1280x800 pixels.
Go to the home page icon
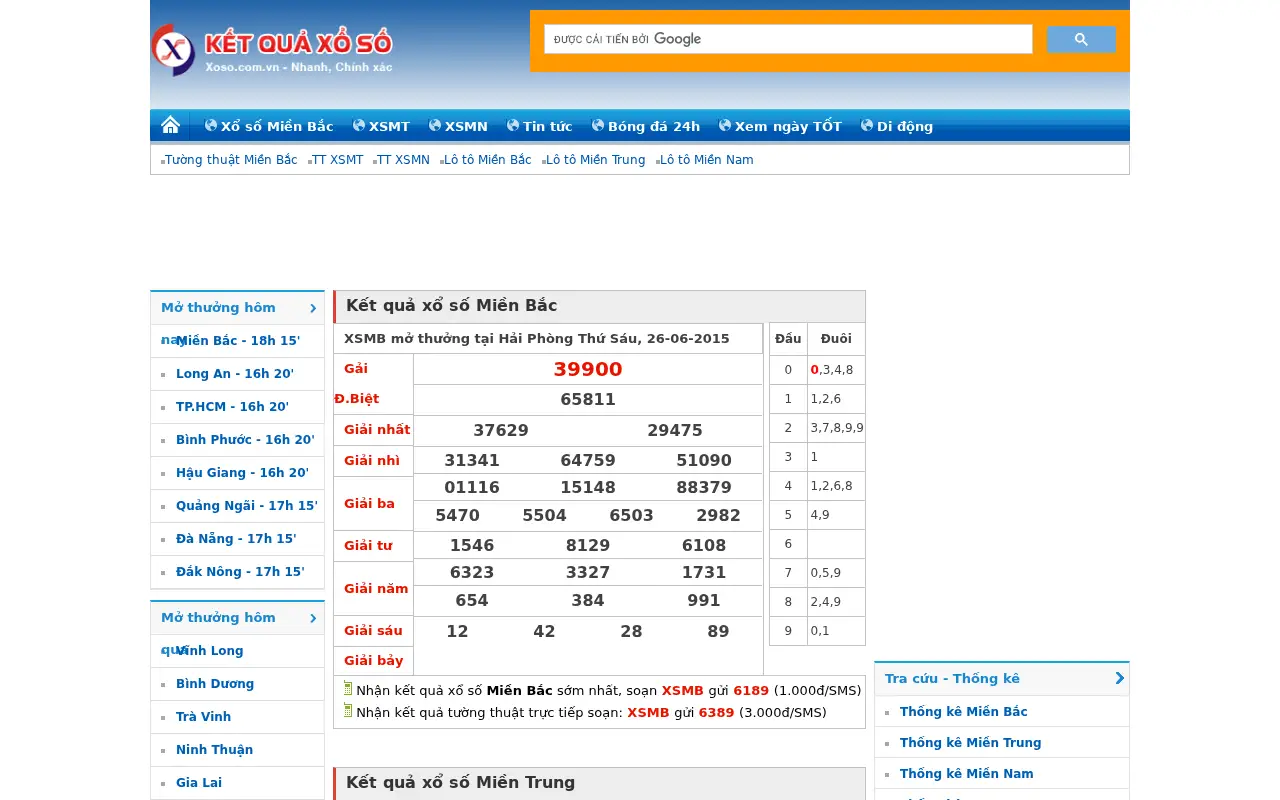171,125
